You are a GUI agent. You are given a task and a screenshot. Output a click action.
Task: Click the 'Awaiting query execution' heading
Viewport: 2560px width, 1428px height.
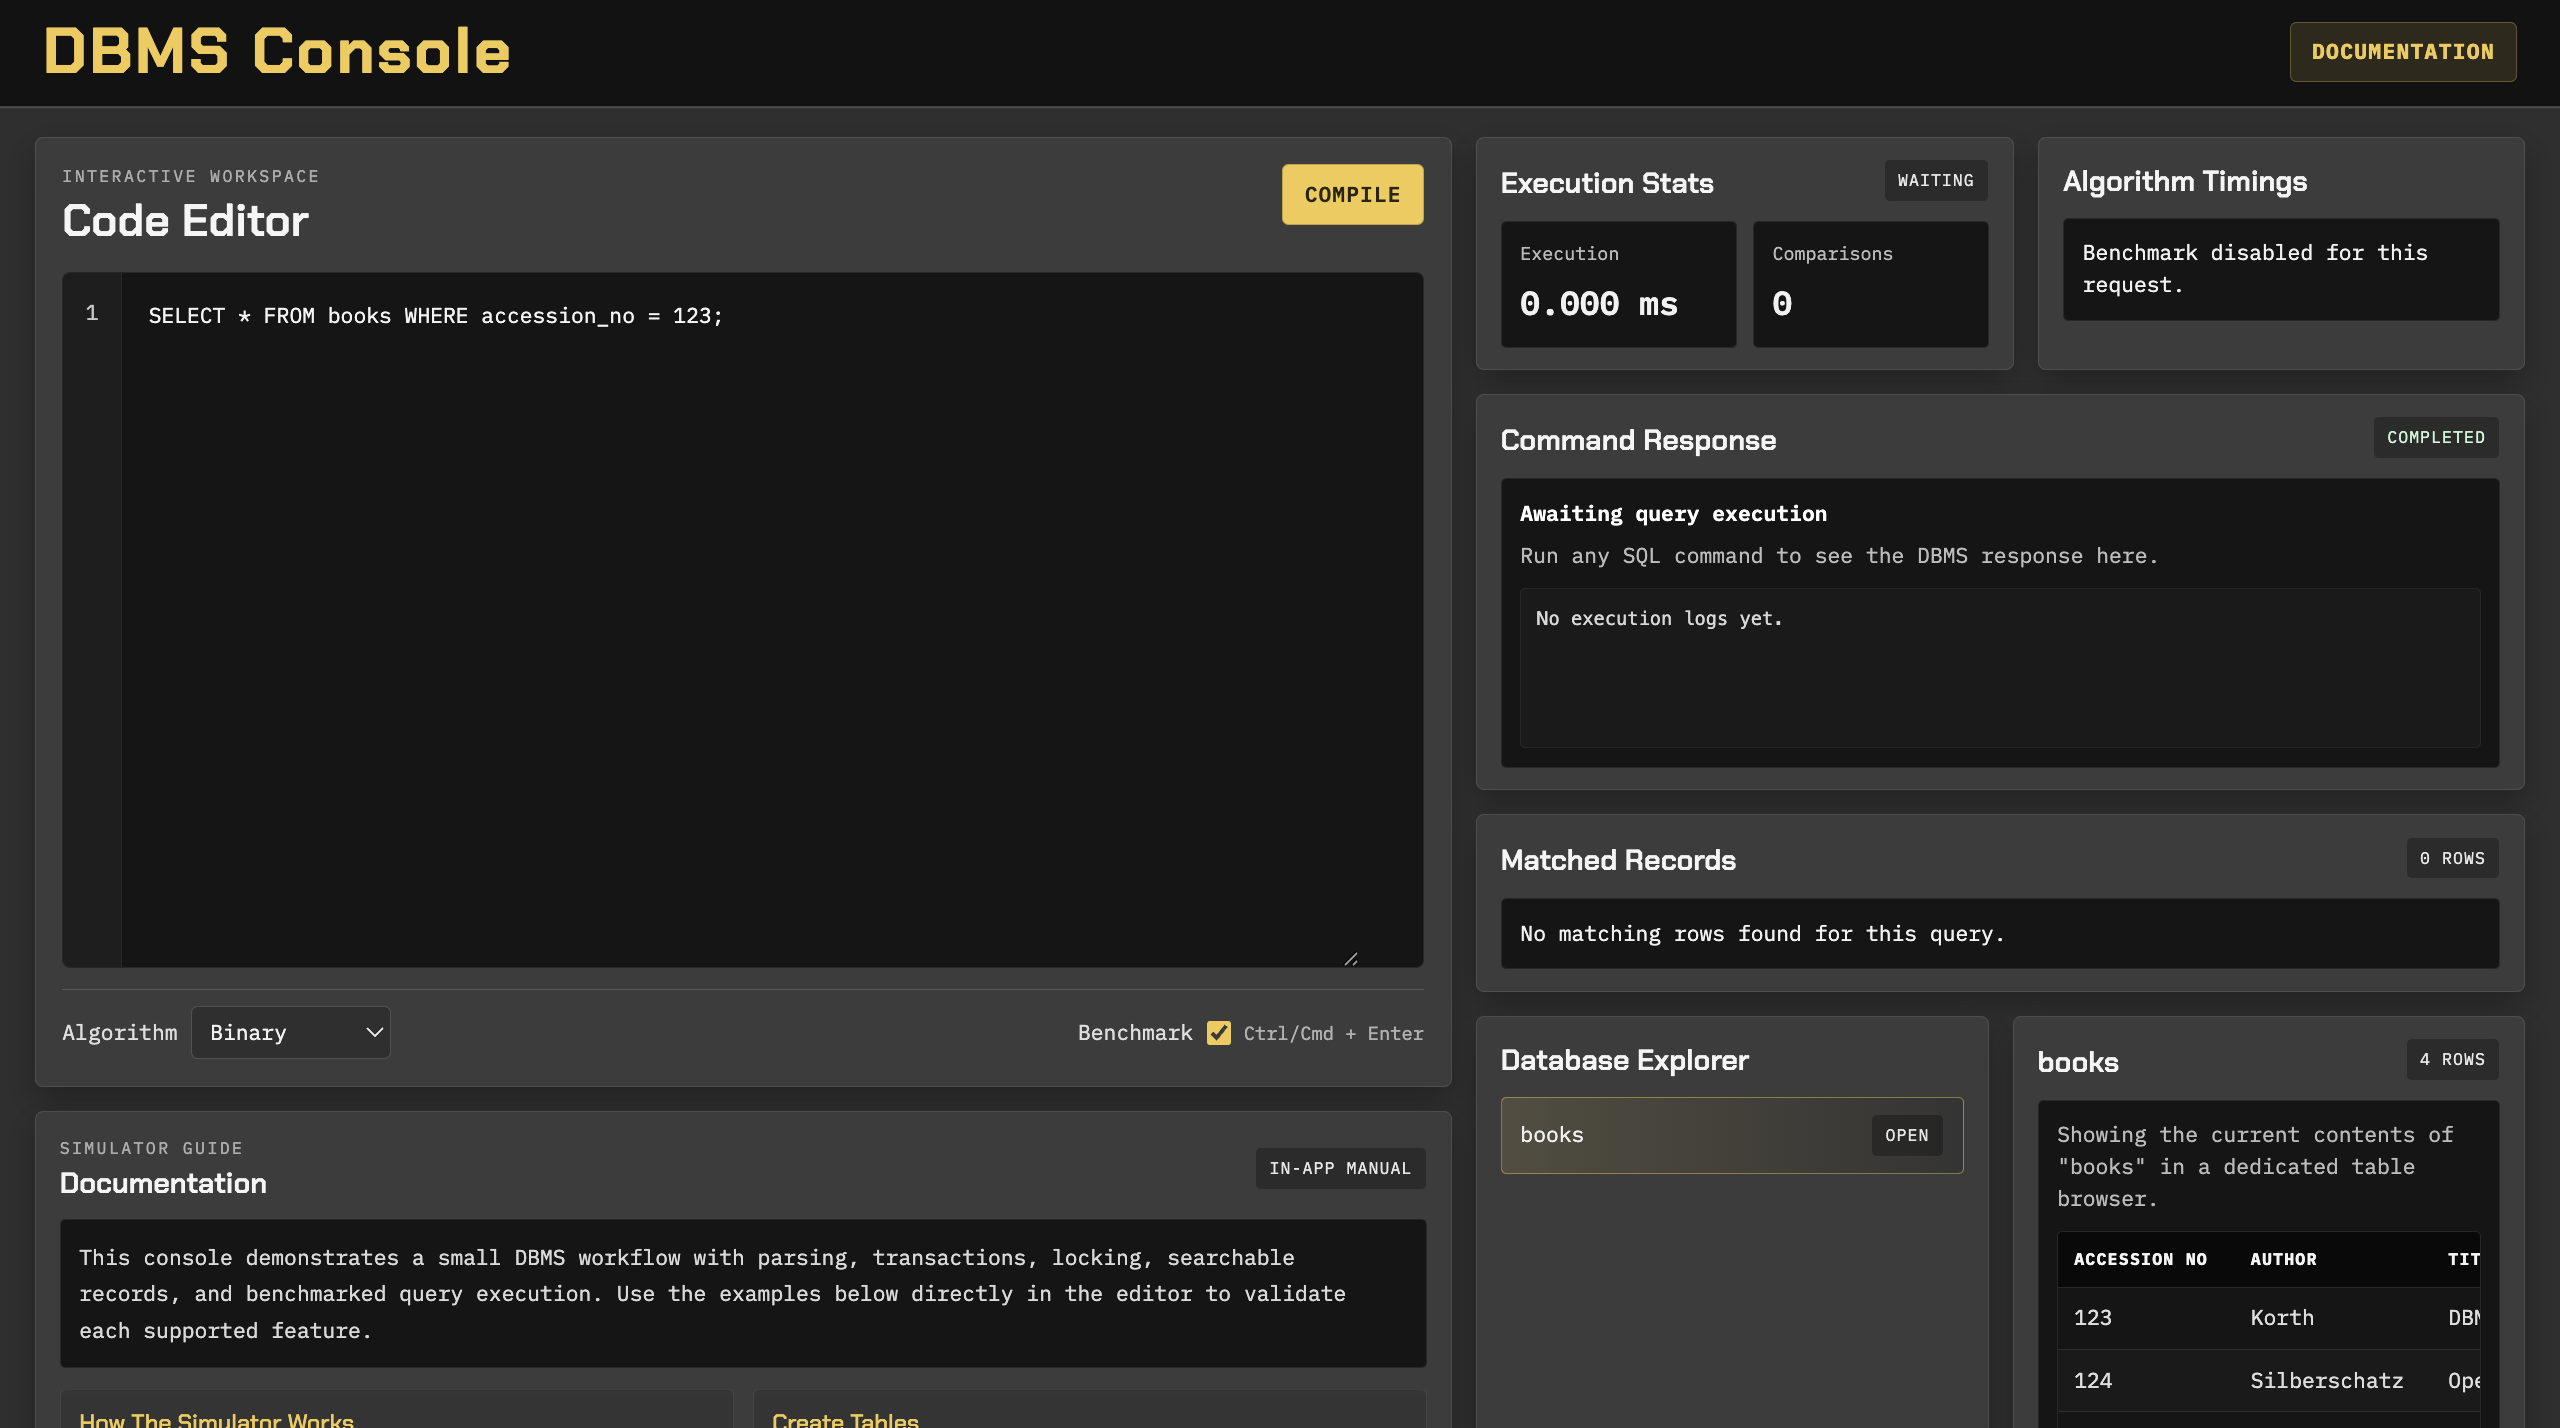click(x=1673, y=514)
